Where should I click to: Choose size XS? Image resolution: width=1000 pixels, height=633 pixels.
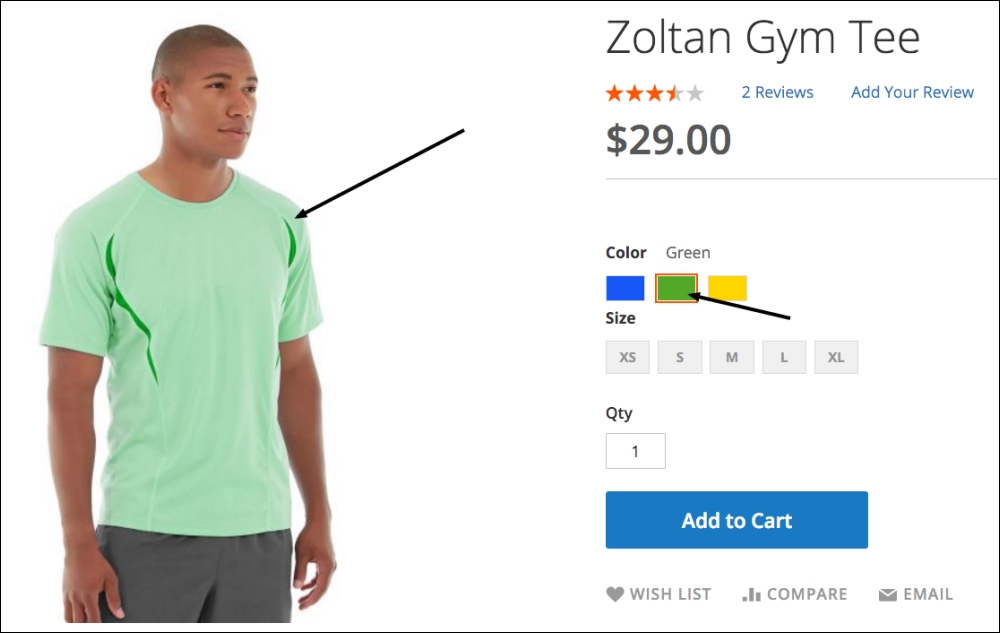tap(628, 357)
